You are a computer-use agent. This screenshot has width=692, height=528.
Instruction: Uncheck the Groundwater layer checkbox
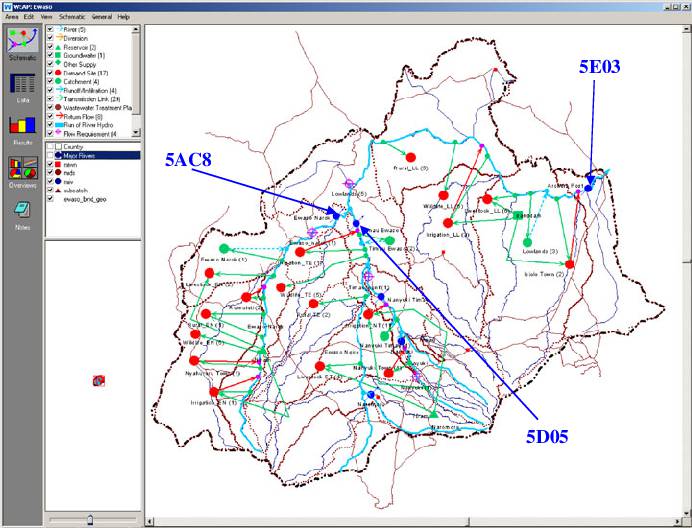click(x=50, y=56)
